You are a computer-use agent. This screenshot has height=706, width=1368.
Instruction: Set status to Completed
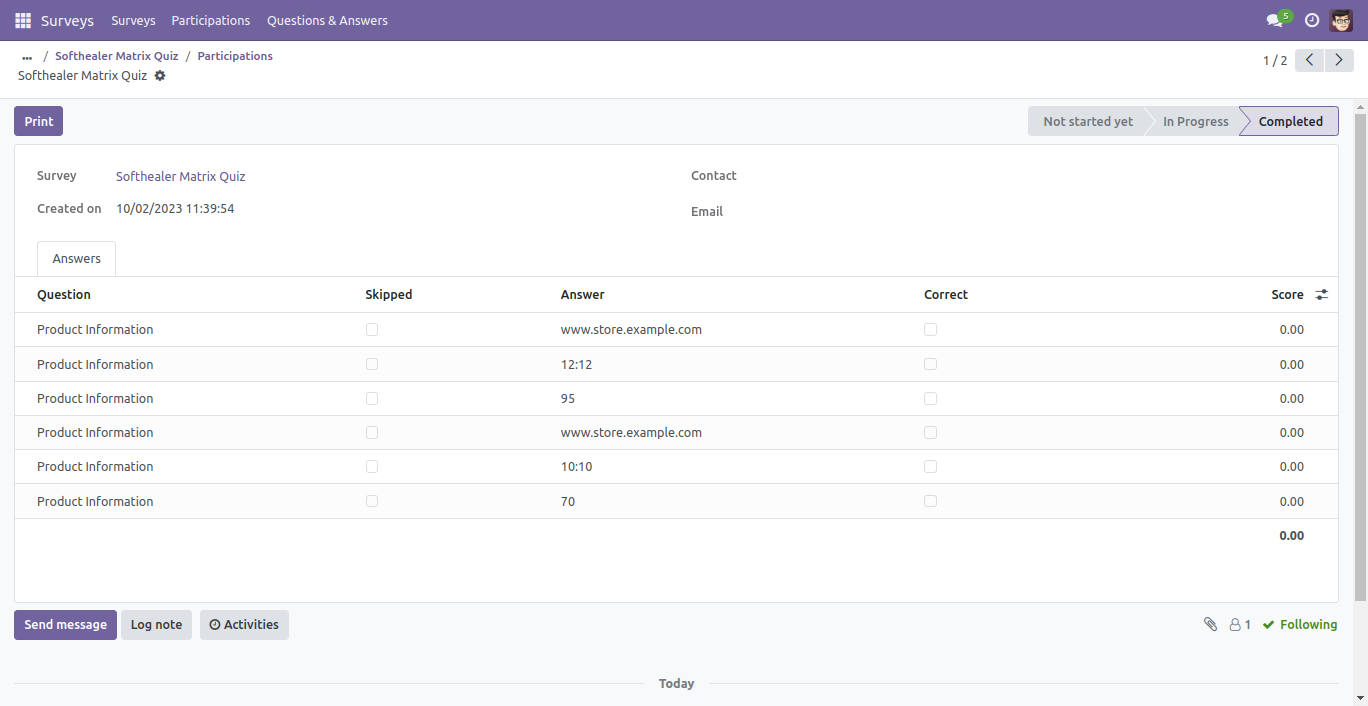coord(1290,121)
